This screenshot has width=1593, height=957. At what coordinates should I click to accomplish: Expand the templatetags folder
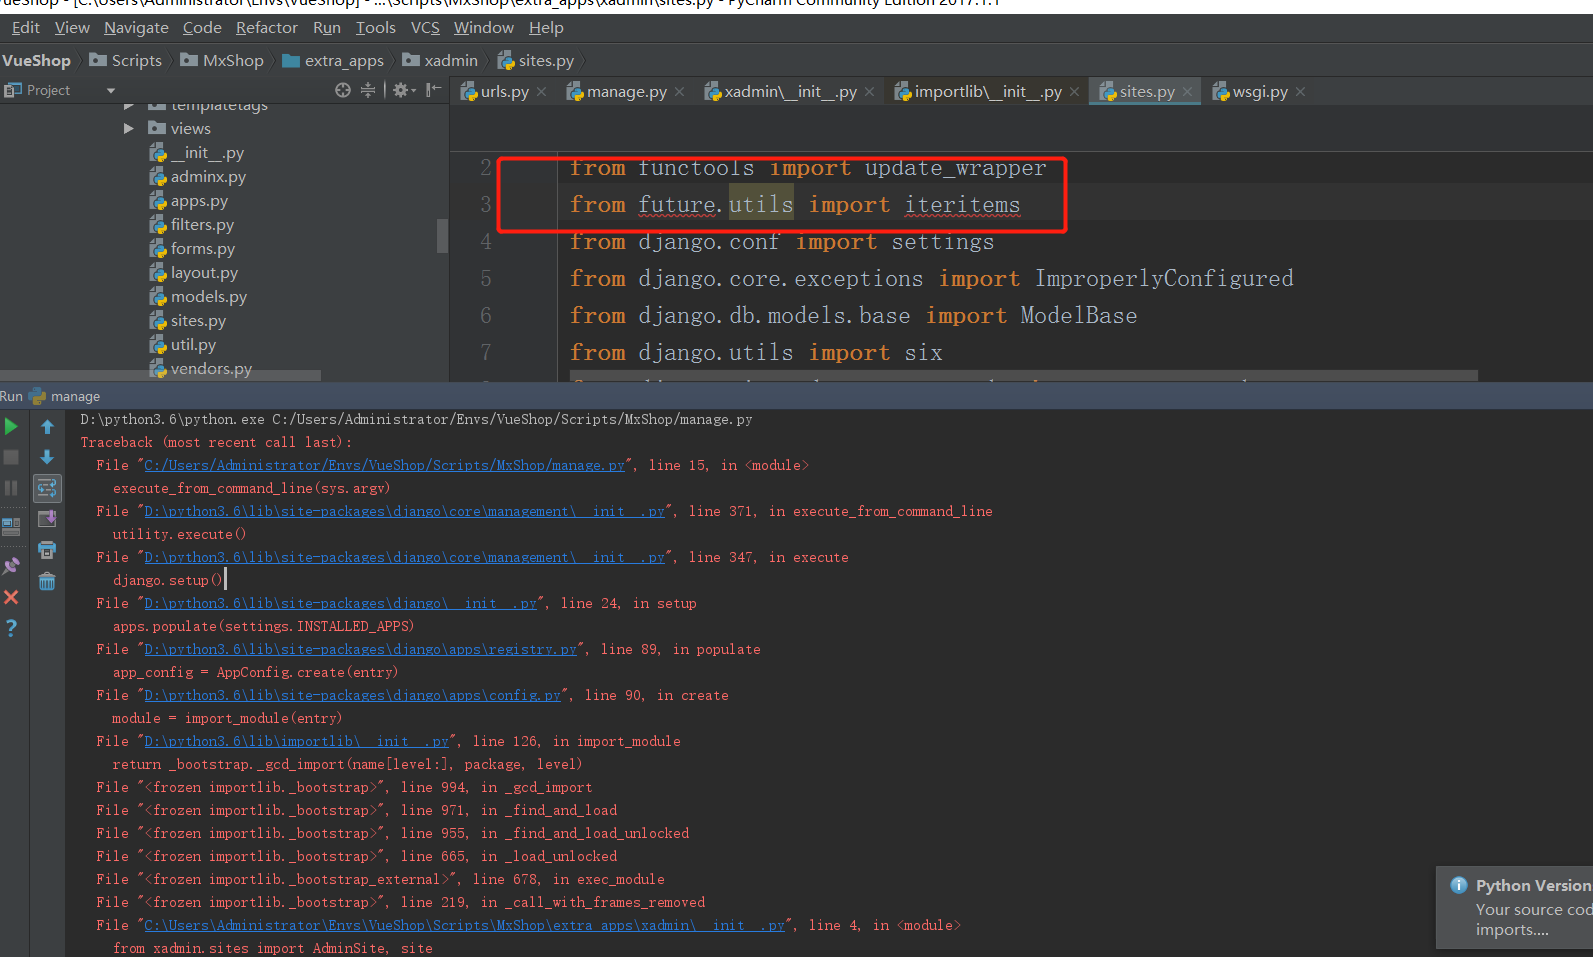coord(129,105)
